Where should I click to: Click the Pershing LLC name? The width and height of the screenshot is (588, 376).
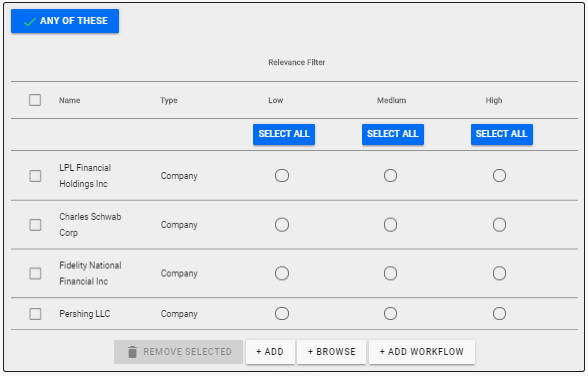[x=85, y=314]
